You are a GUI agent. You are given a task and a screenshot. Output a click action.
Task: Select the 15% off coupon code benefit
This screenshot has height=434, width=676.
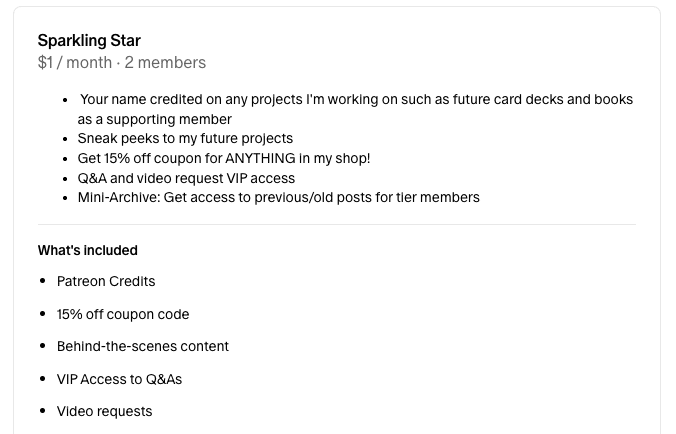click(x=123, y=314)
